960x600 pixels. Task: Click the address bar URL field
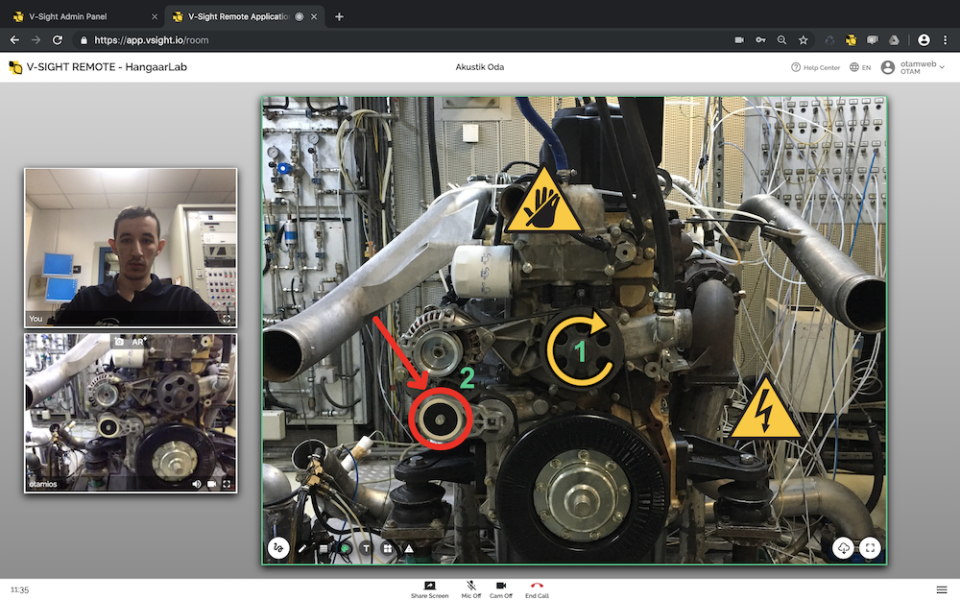(x=404, y=40)
